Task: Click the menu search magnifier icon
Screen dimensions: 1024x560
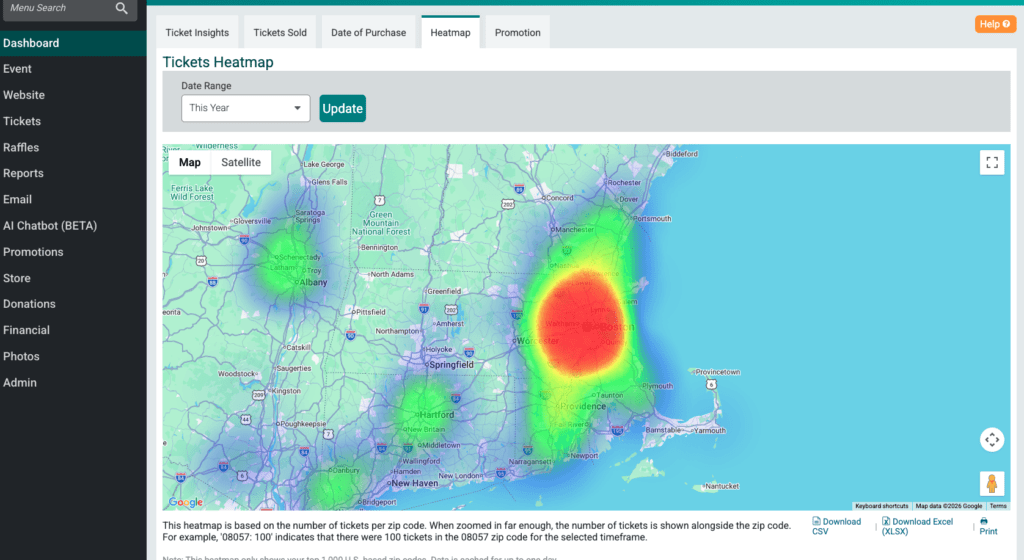Action: 121,8
